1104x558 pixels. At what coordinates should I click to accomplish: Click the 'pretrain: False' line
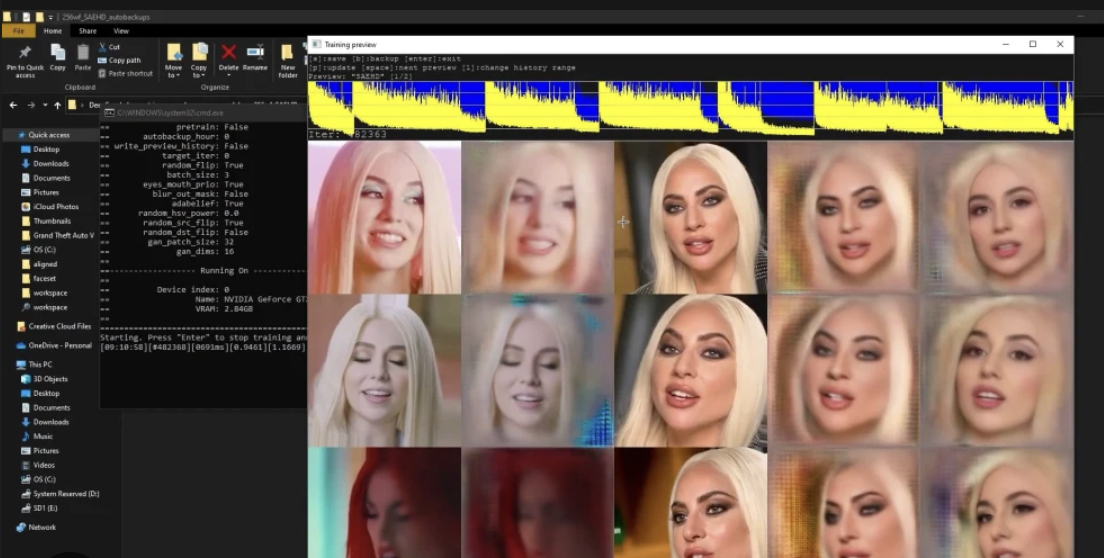tap(212, 127)
